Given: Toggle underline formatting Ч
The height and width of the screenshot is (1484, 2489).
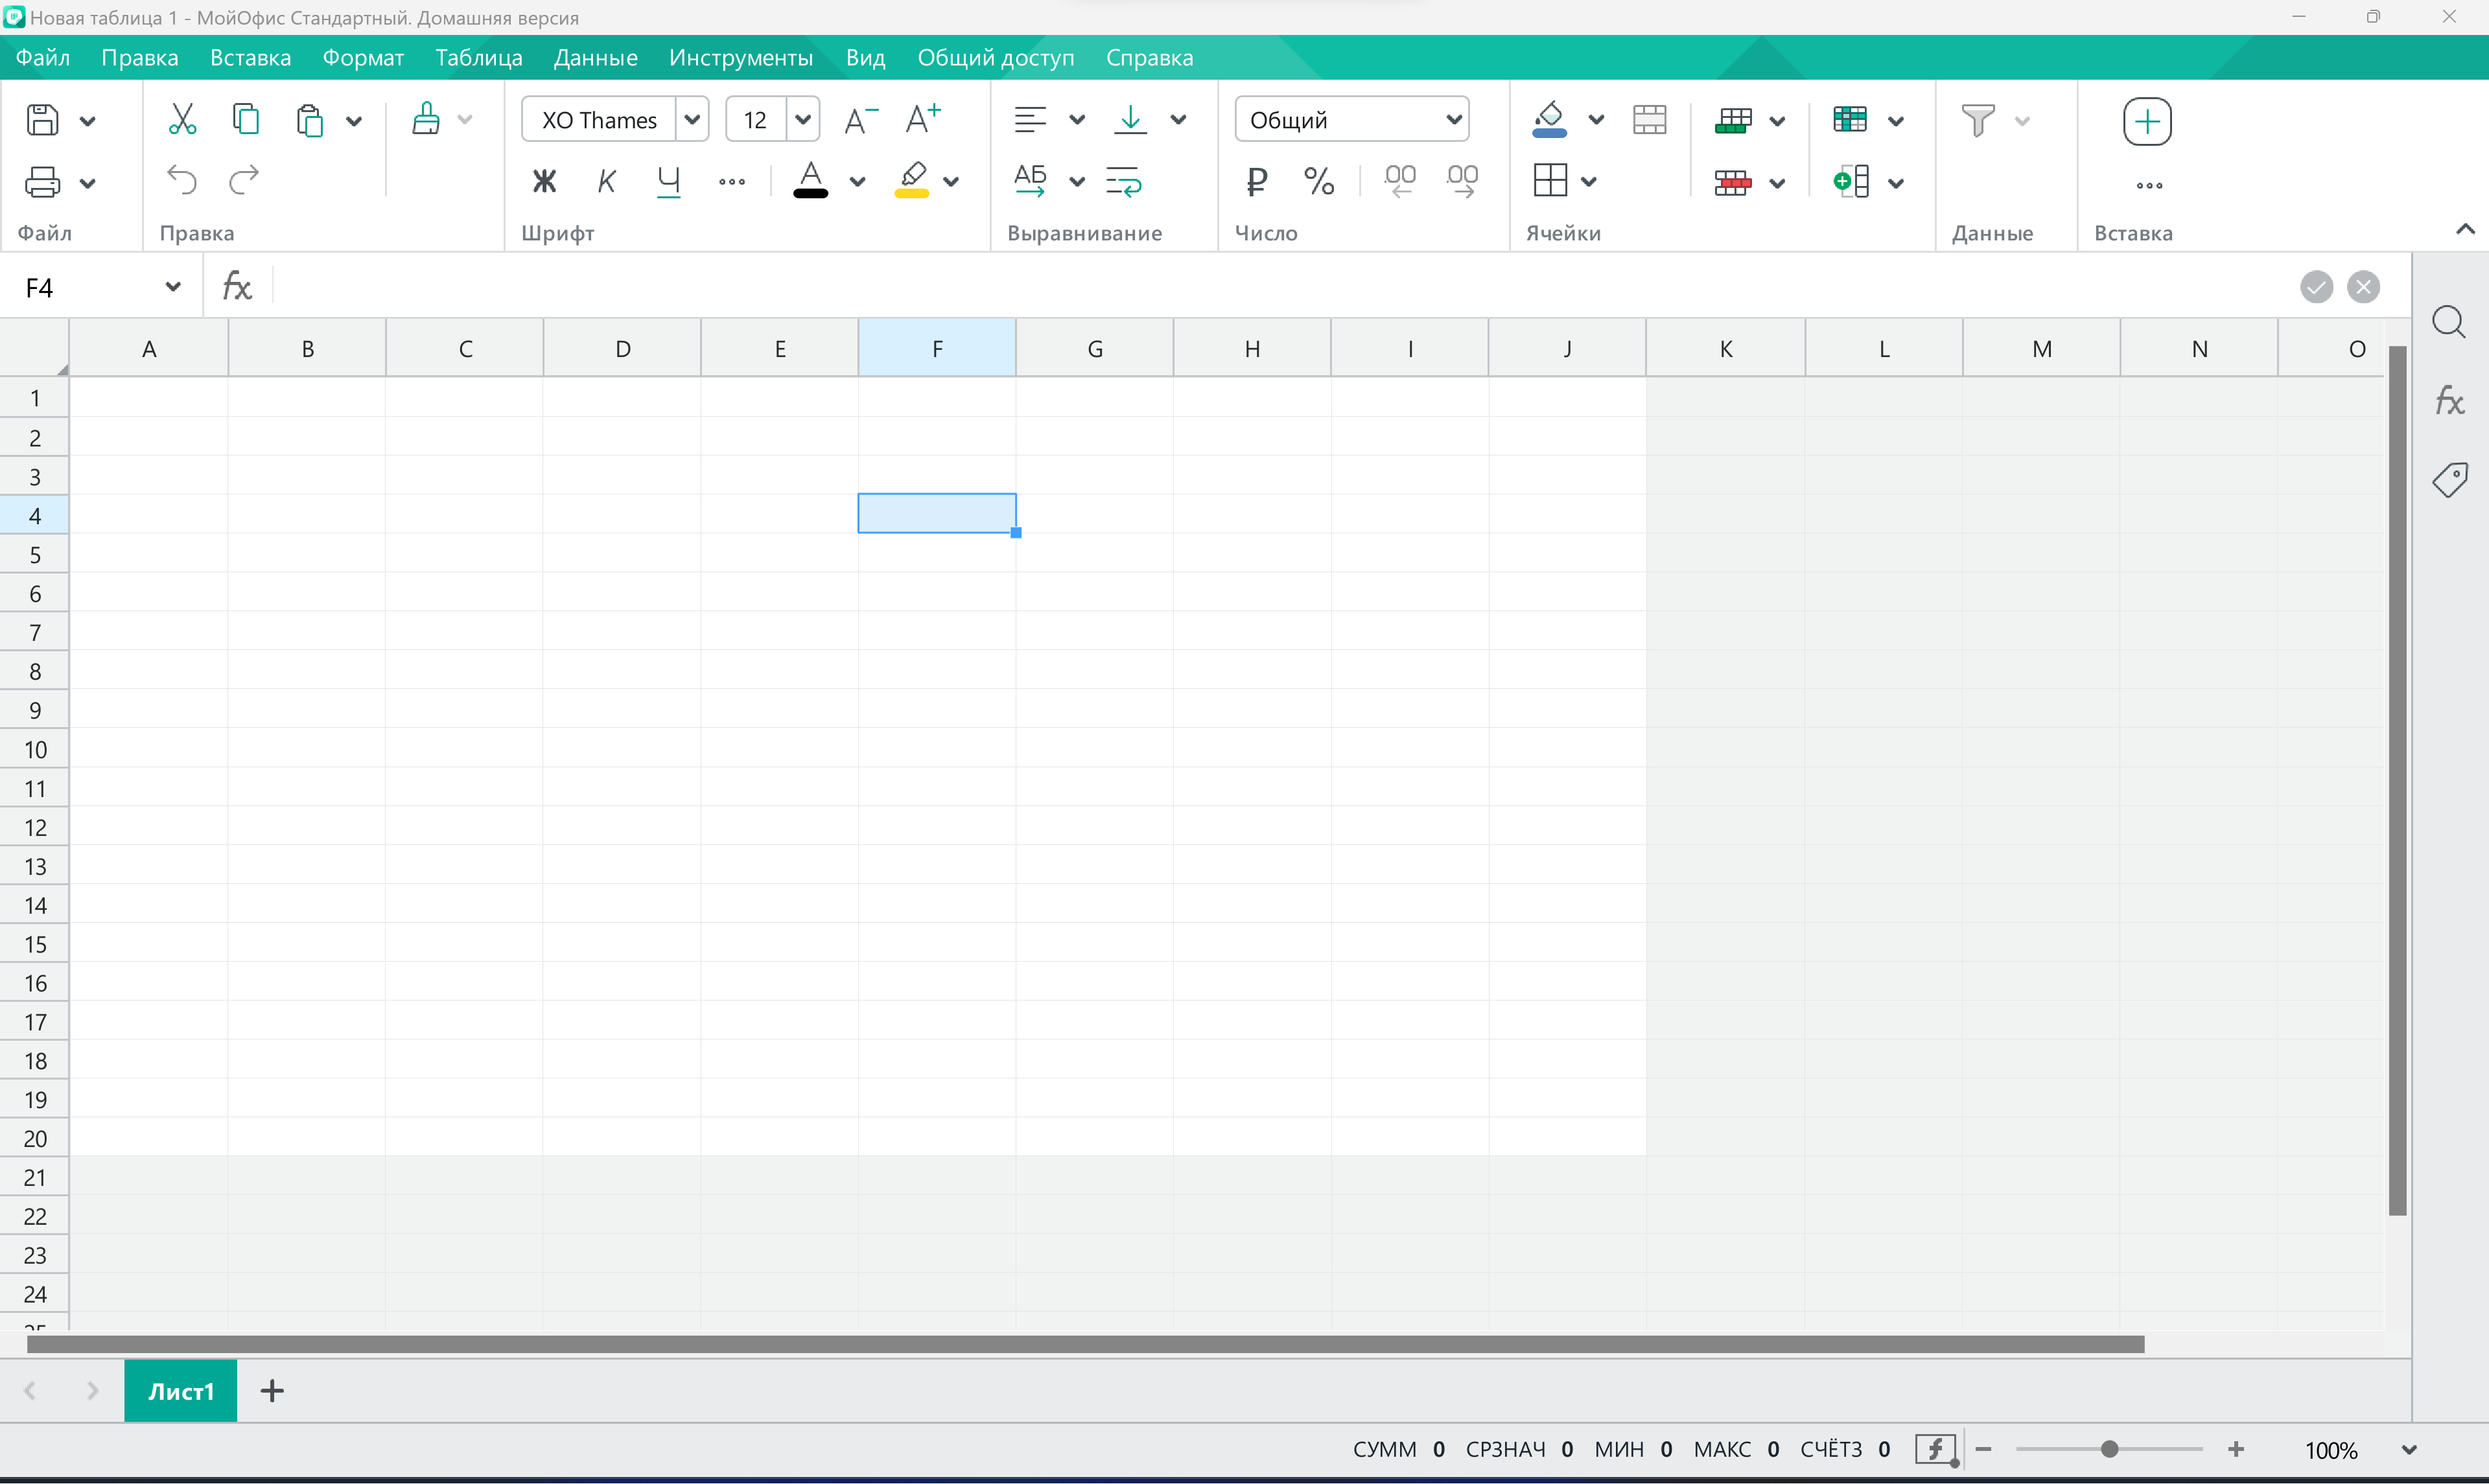Looking at the screenshot, I should click(668, 181).
